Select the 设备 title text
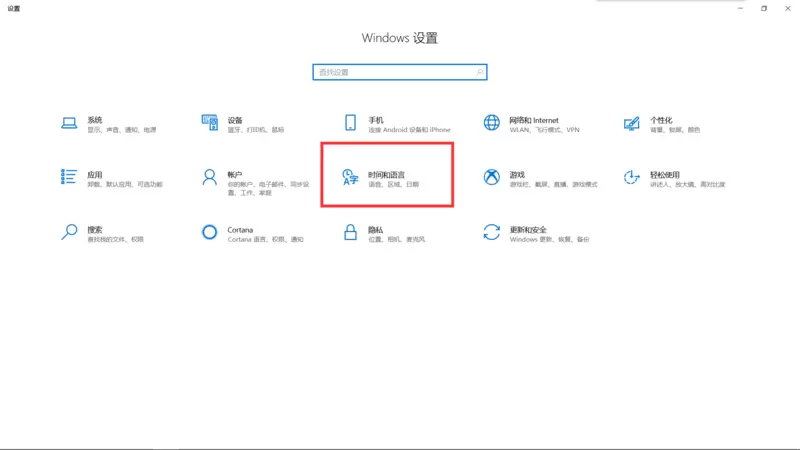This screenshot has height=450, width=800. pyautogui.click(x=235, y=120)
